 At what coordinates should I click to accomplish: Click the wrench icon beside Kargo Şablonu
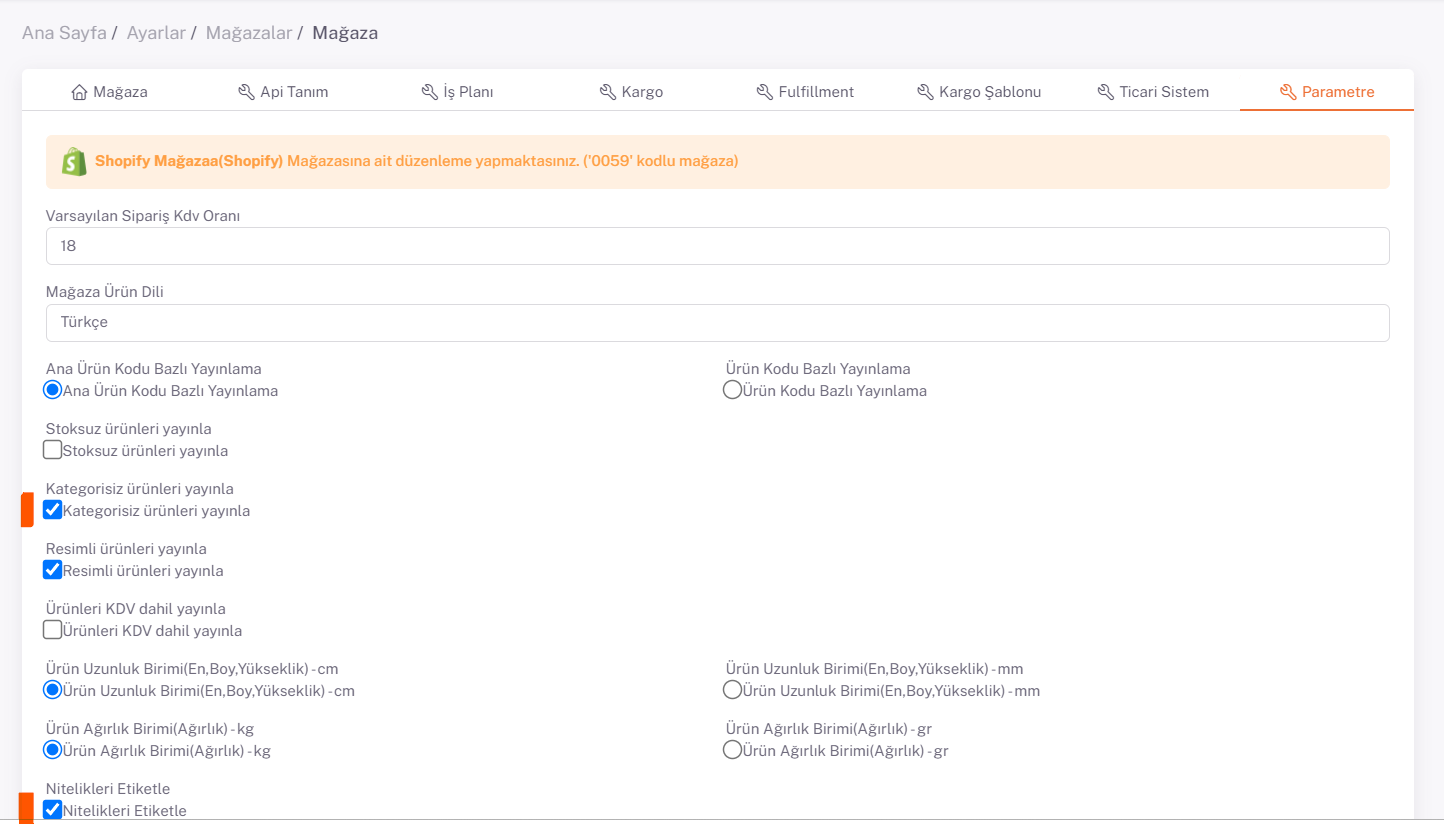tap(925, 92)
